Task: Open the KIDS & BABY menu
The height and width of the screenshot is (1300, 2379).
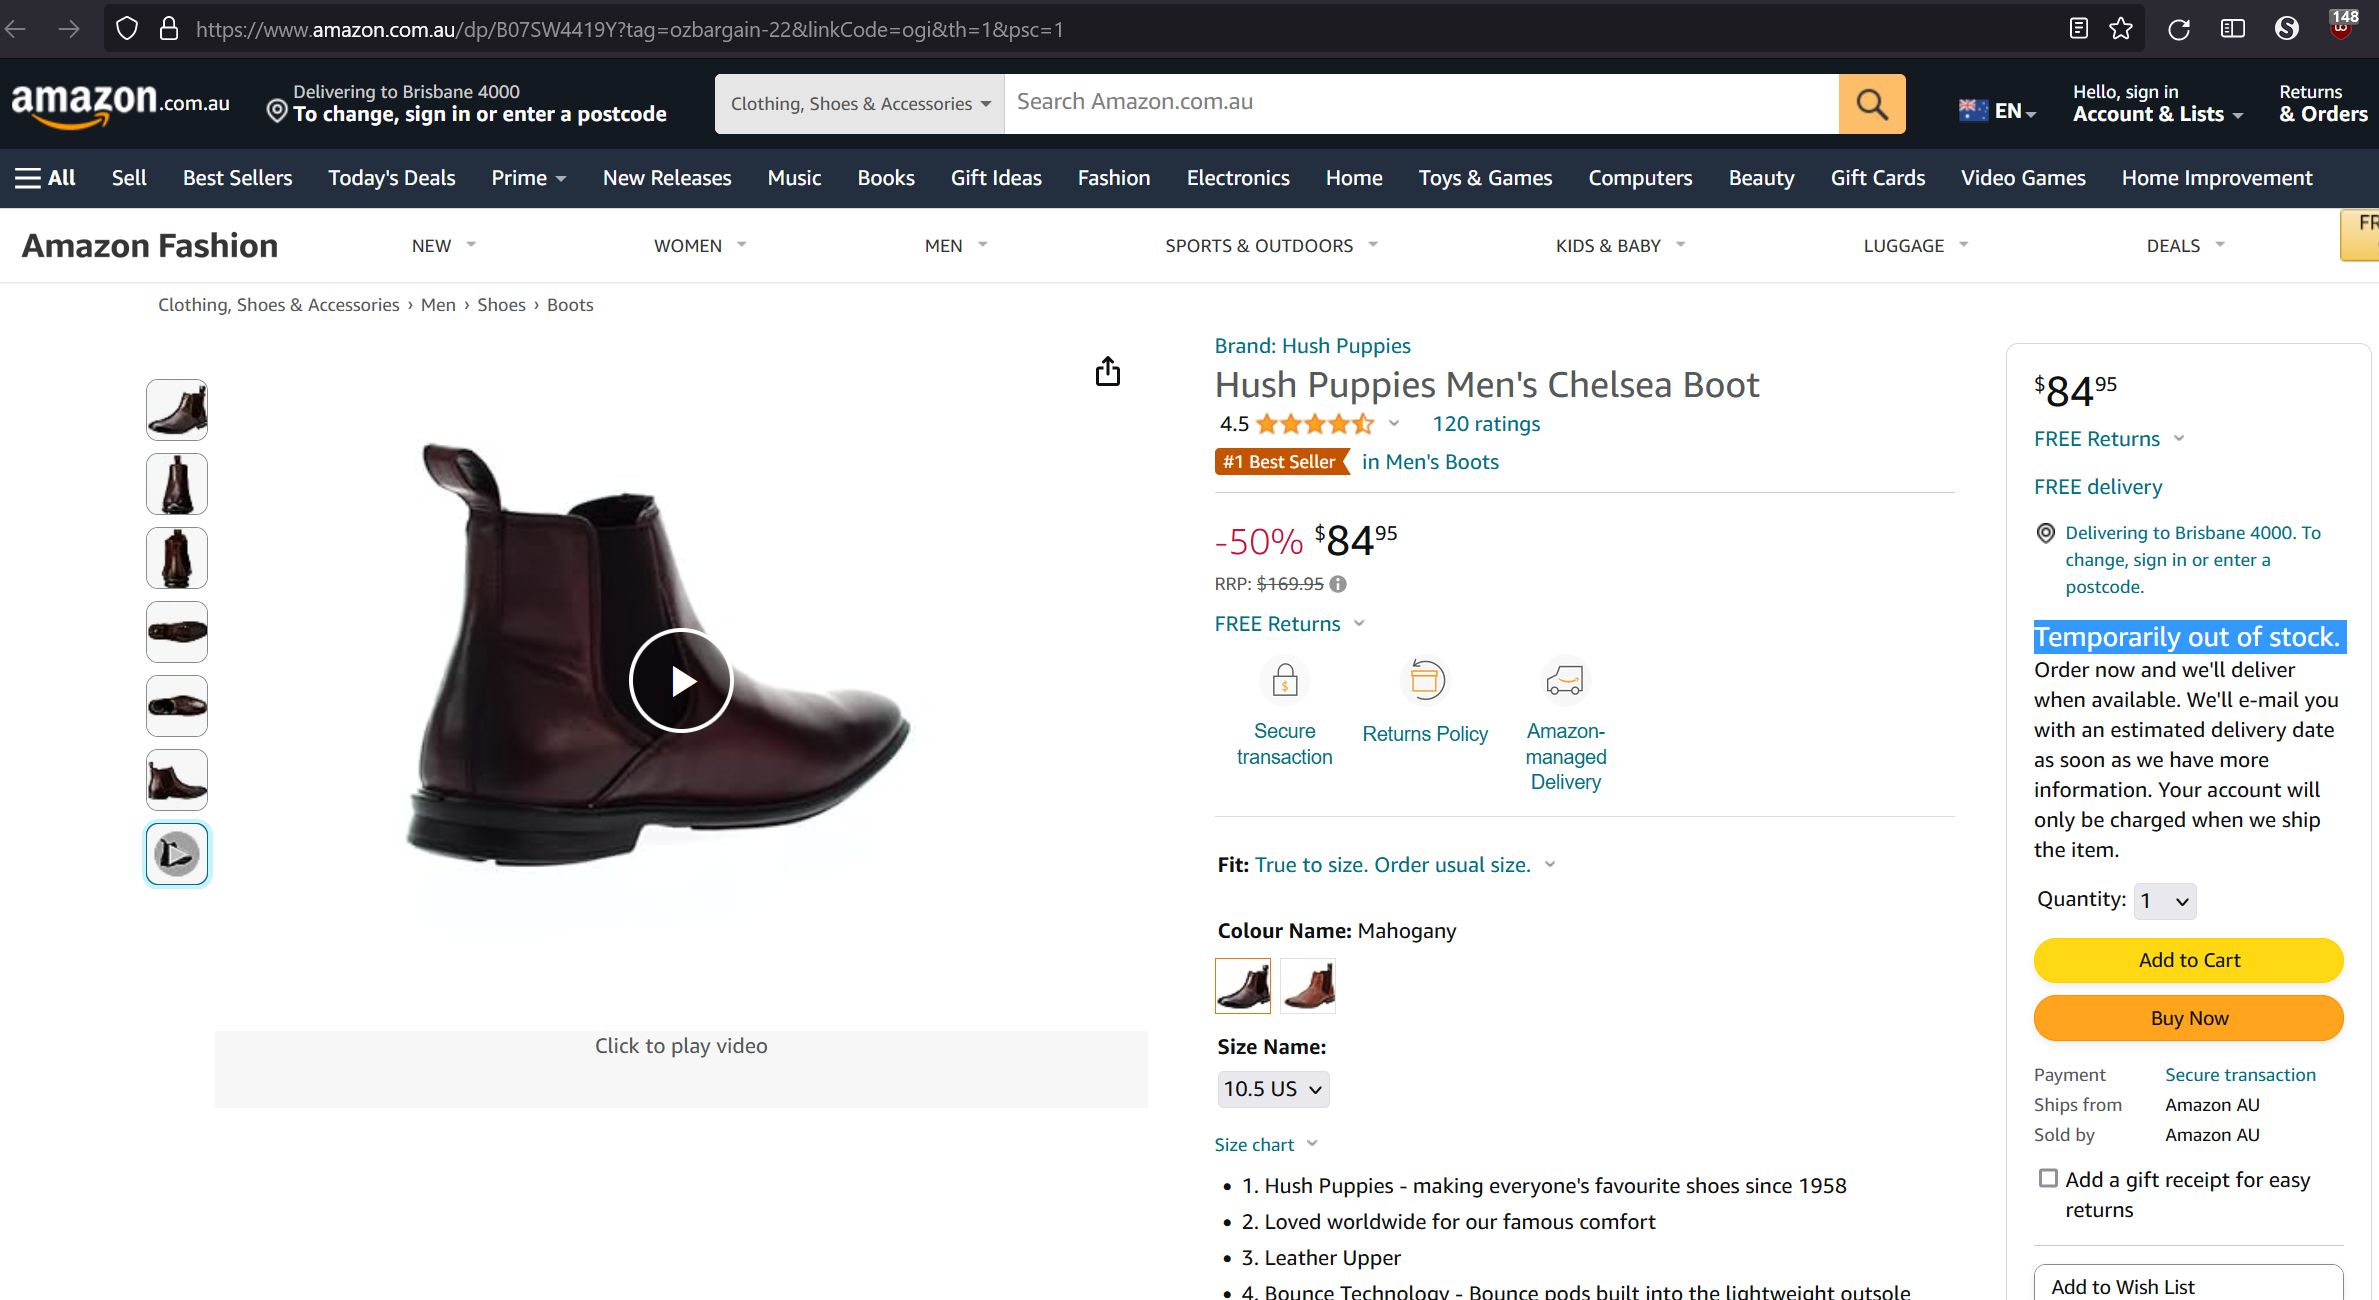Action: (1620, 246)
